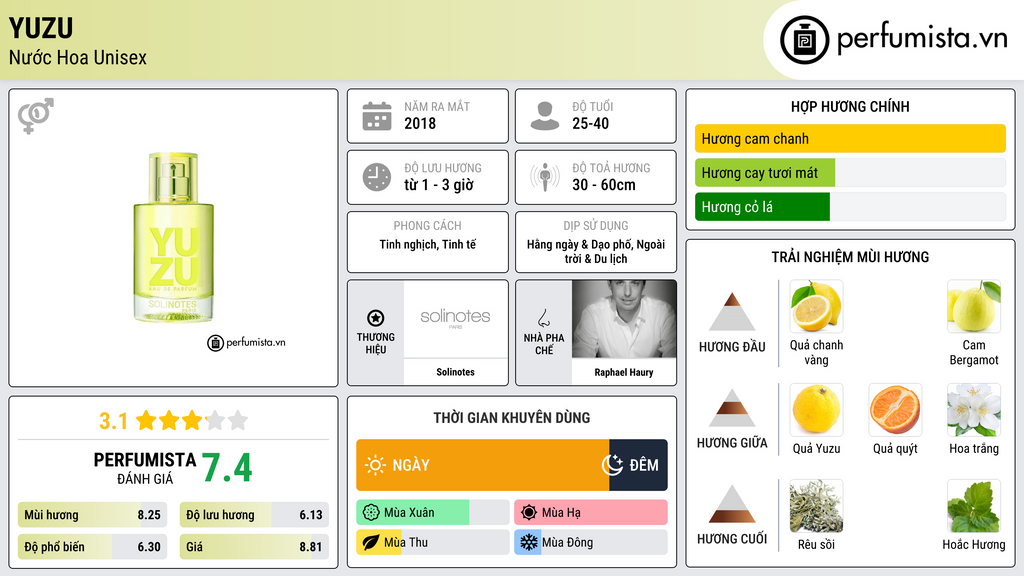Open the Rêu sồi note image
This screenshot has height=576, width=1024.
[816, 506]
